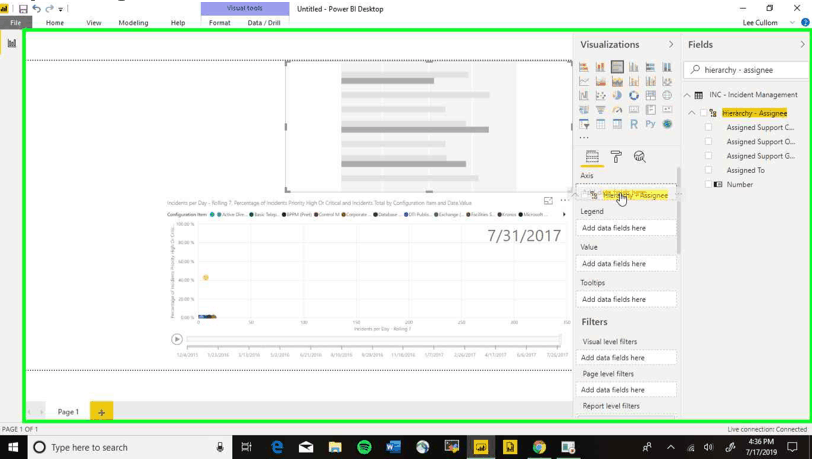Click the play axis timeline slider
814x461 pixels.
point(373,340)
